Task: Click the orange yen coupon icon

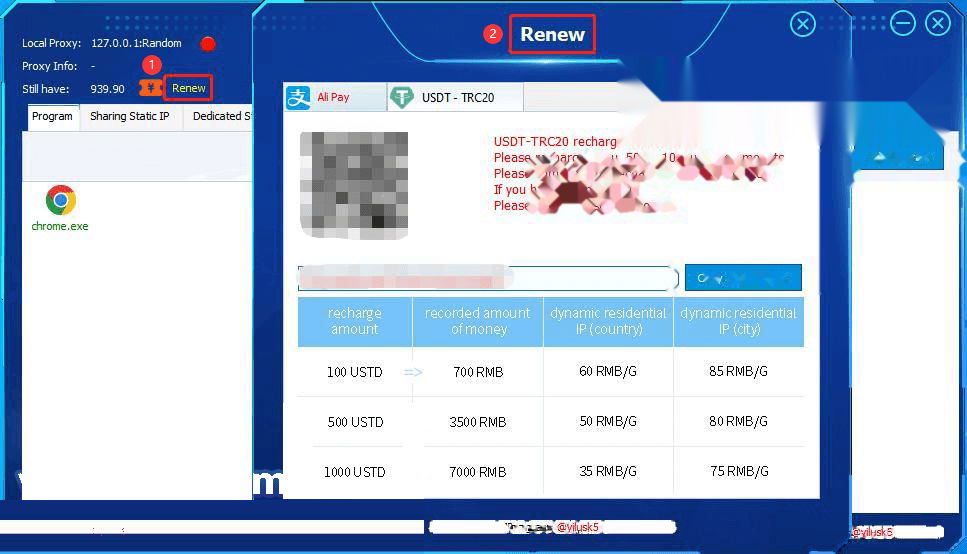Action: pyautogui.click(x=150, y=88)
